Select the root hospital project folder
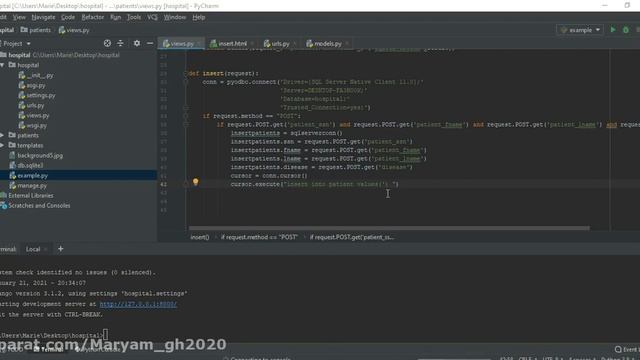Screen dimensions: 640x360 [19, 55]
